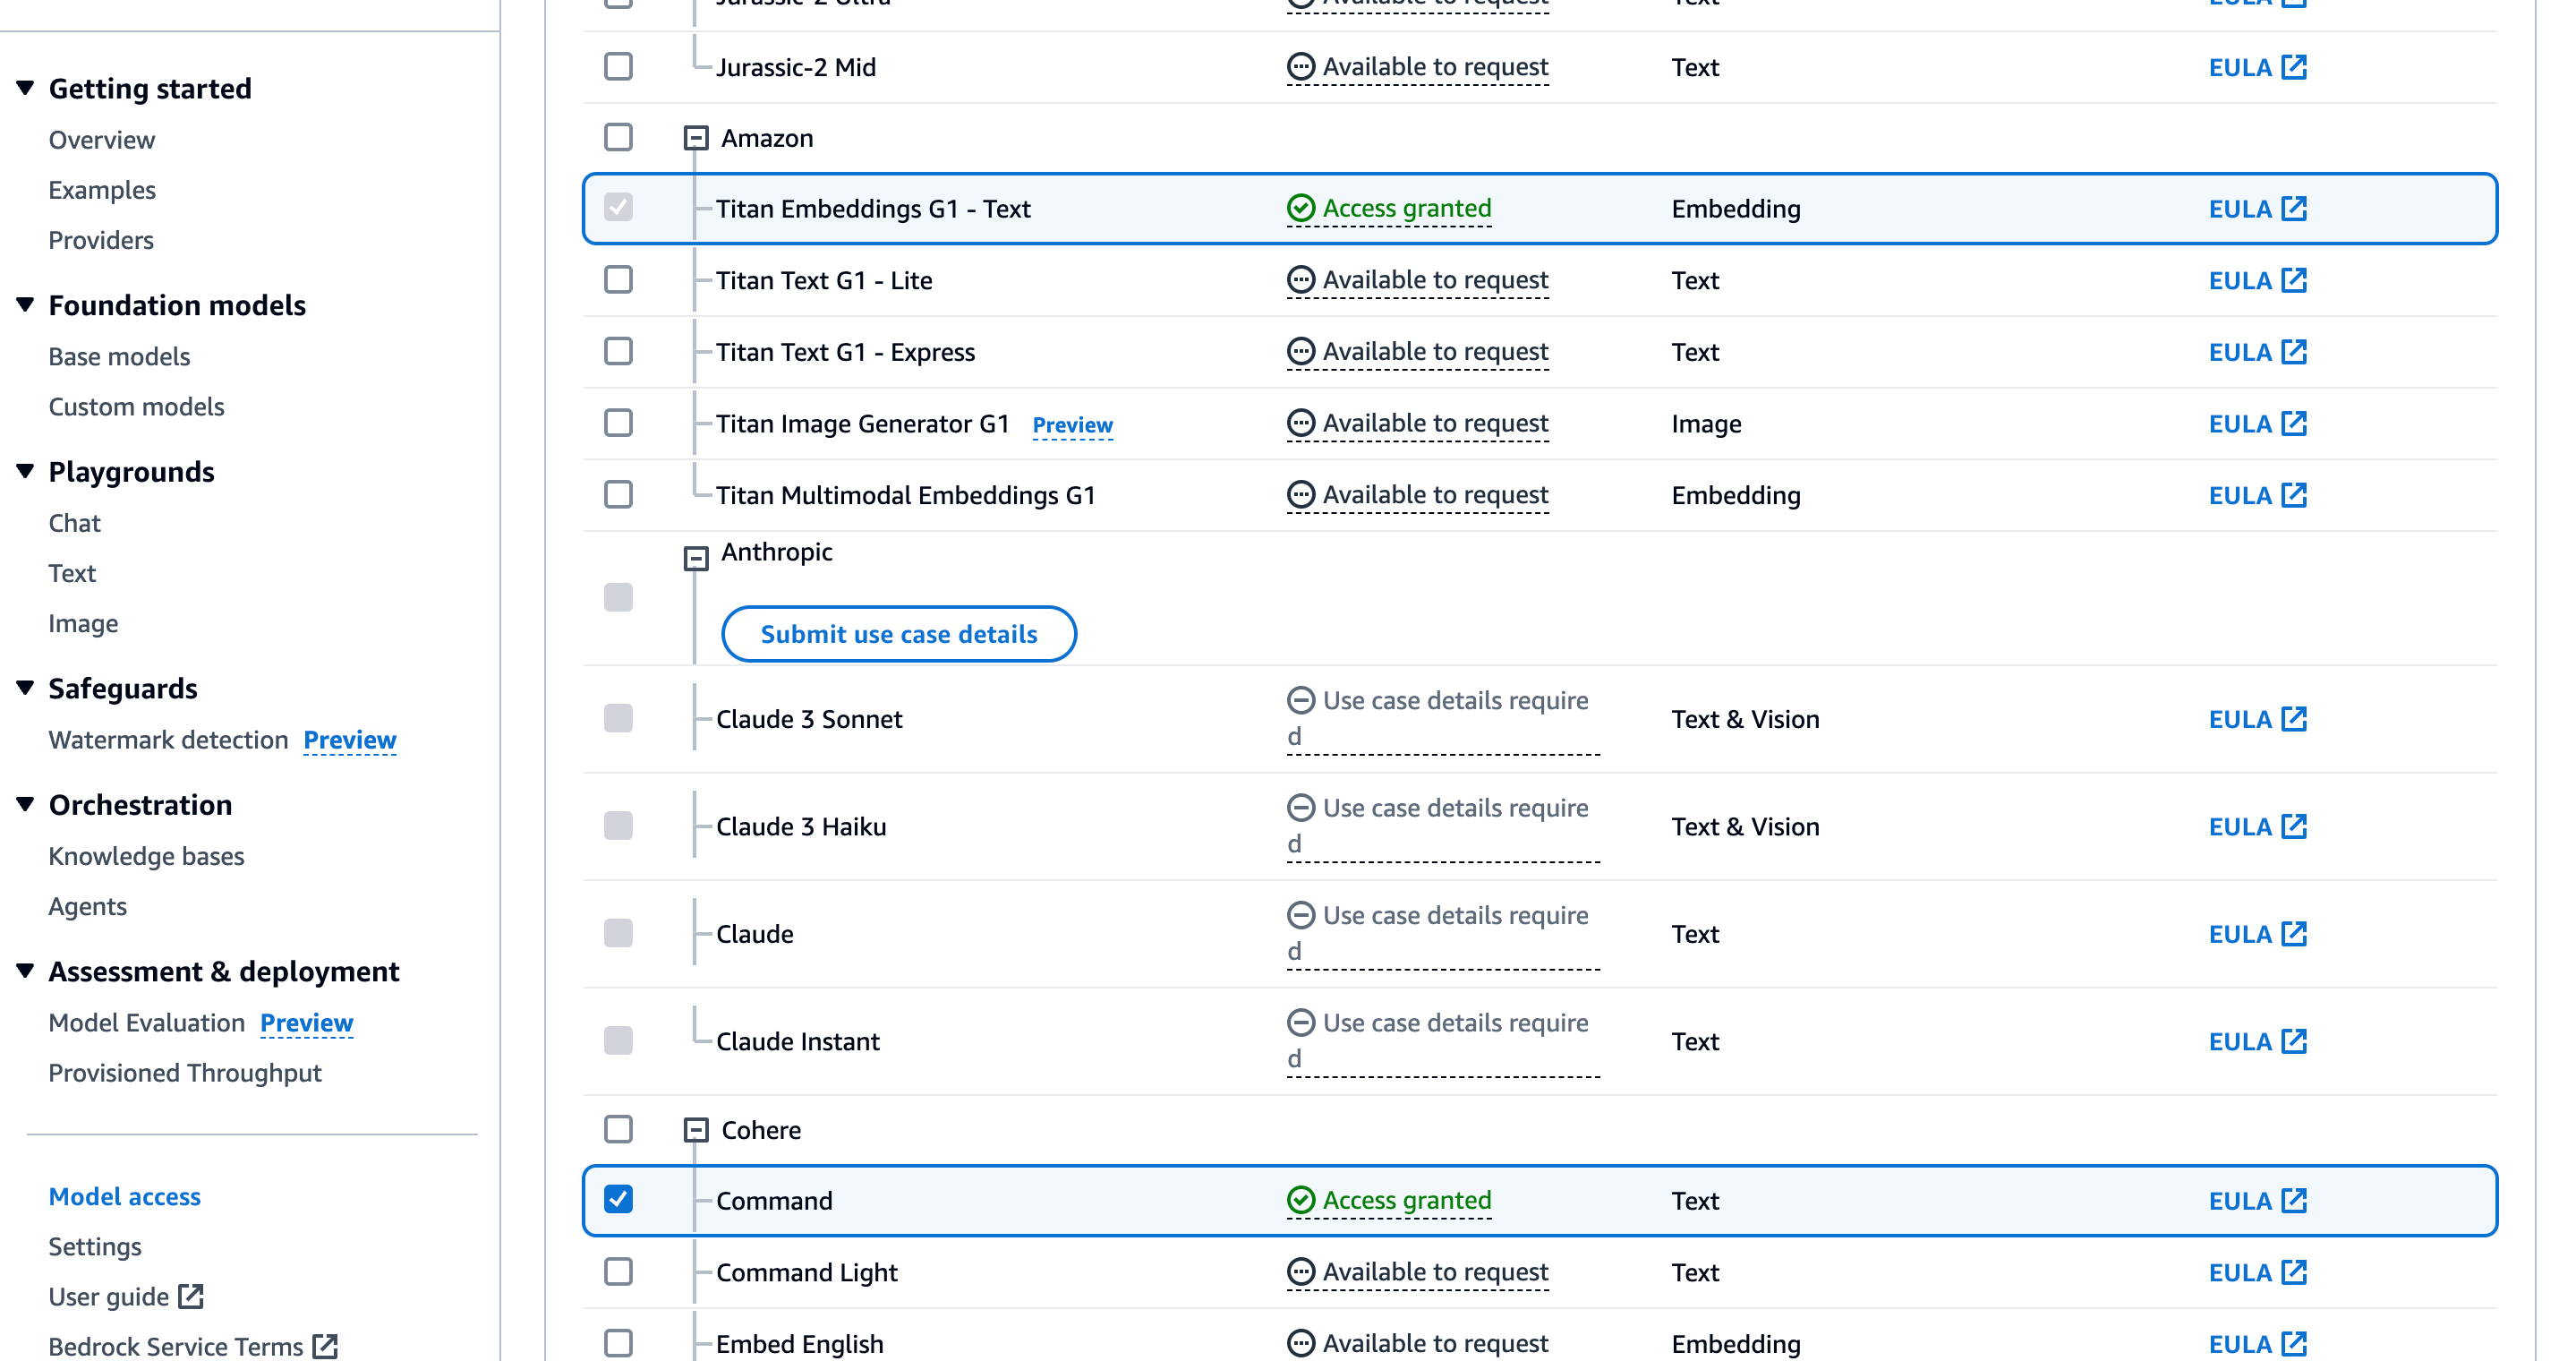The image size is (2576, 1361).
Task: Open EULA external link icon for Titan Embeddings G1 - Text
Action: pyautogui.click(x=2294, y=208)
